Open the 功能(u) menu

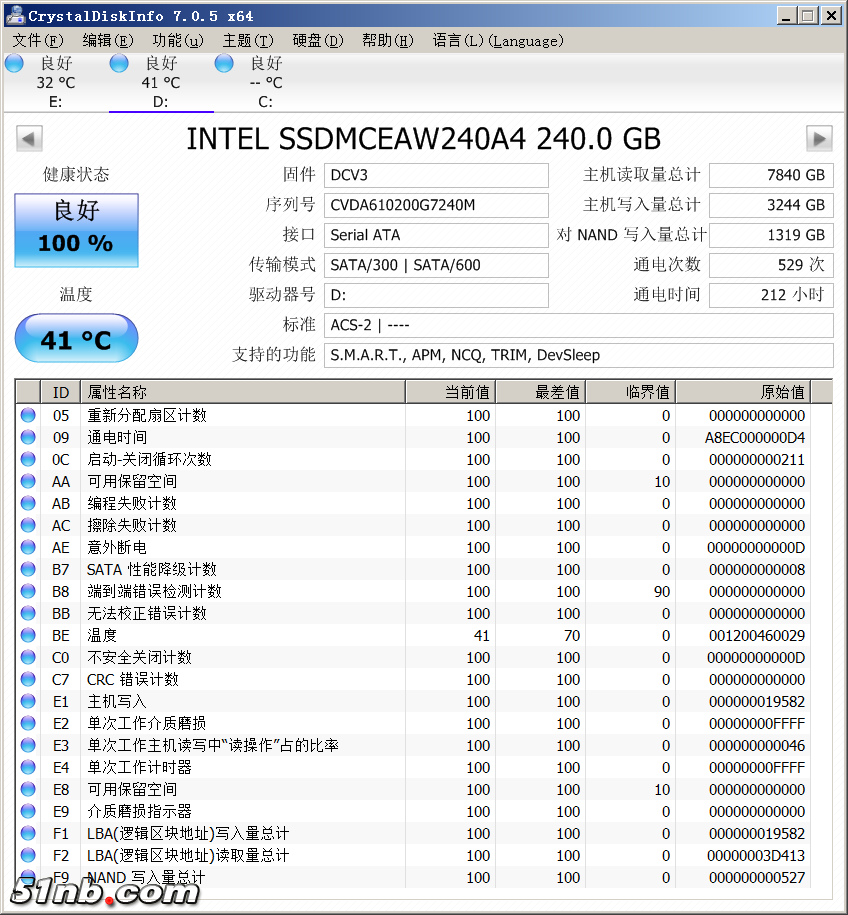point(178,40)
